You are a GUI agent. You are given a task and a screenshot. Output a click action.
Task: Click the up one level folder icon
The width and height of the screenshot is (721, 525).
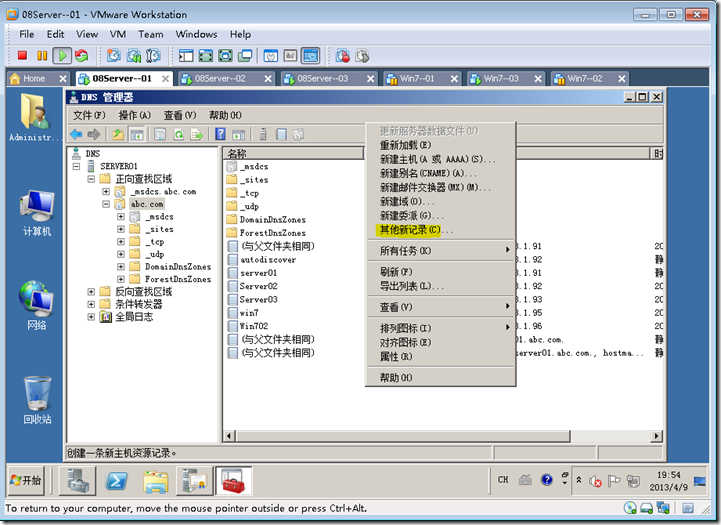click(x=118, y=134)
